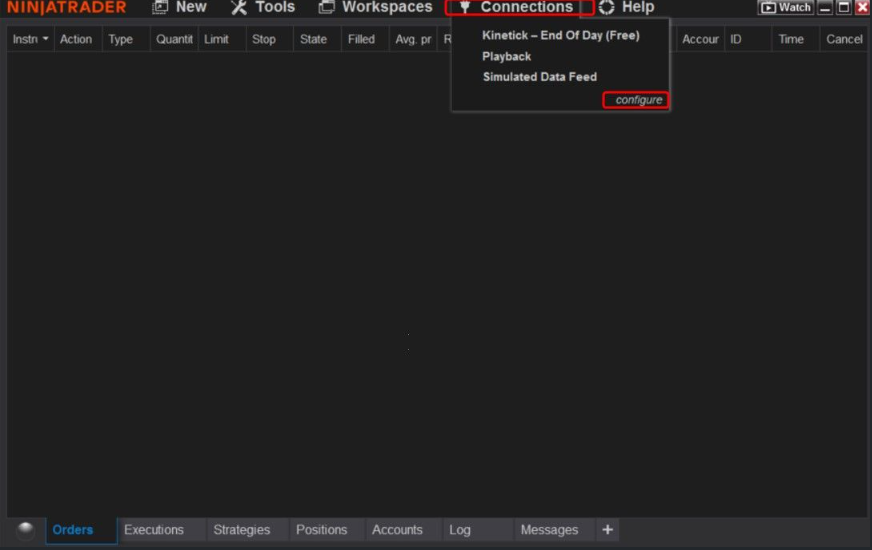Click the Avg. price column header

coord(413,39)
